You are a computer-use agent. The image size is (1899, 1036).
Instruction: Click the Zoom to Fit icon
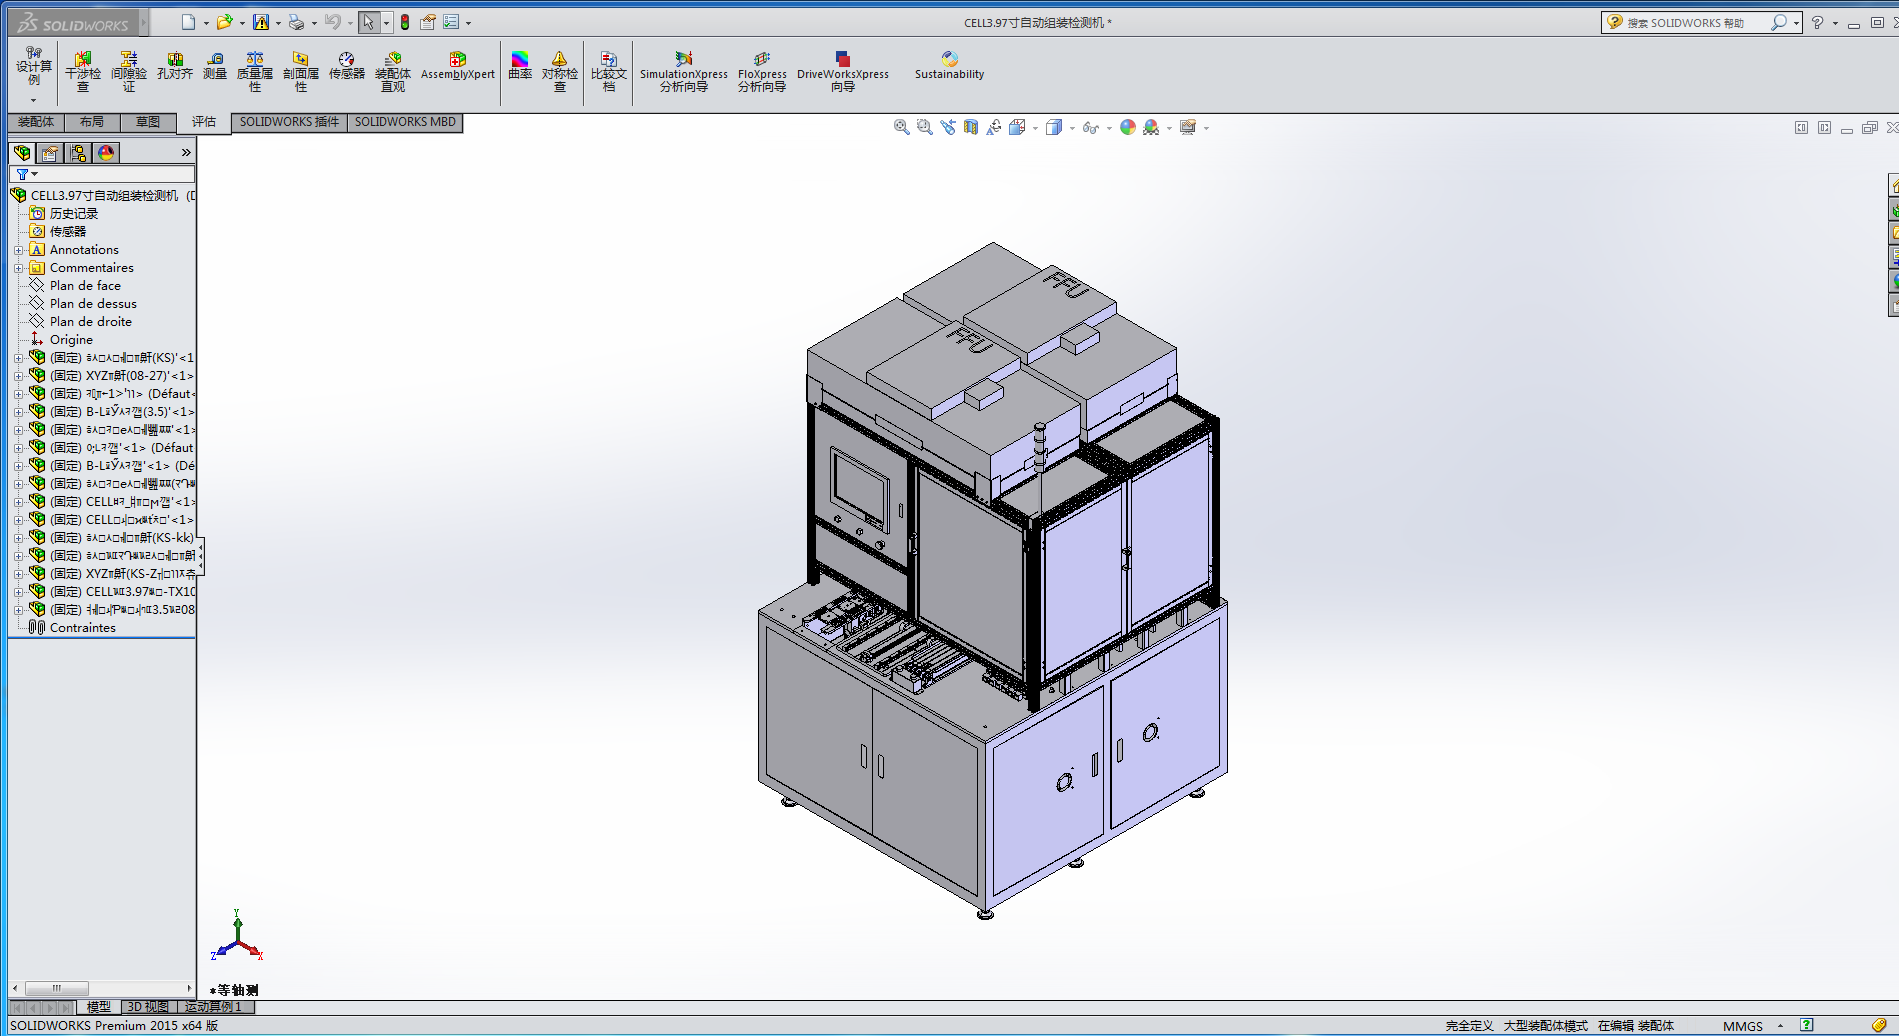[x=901, y=127]
